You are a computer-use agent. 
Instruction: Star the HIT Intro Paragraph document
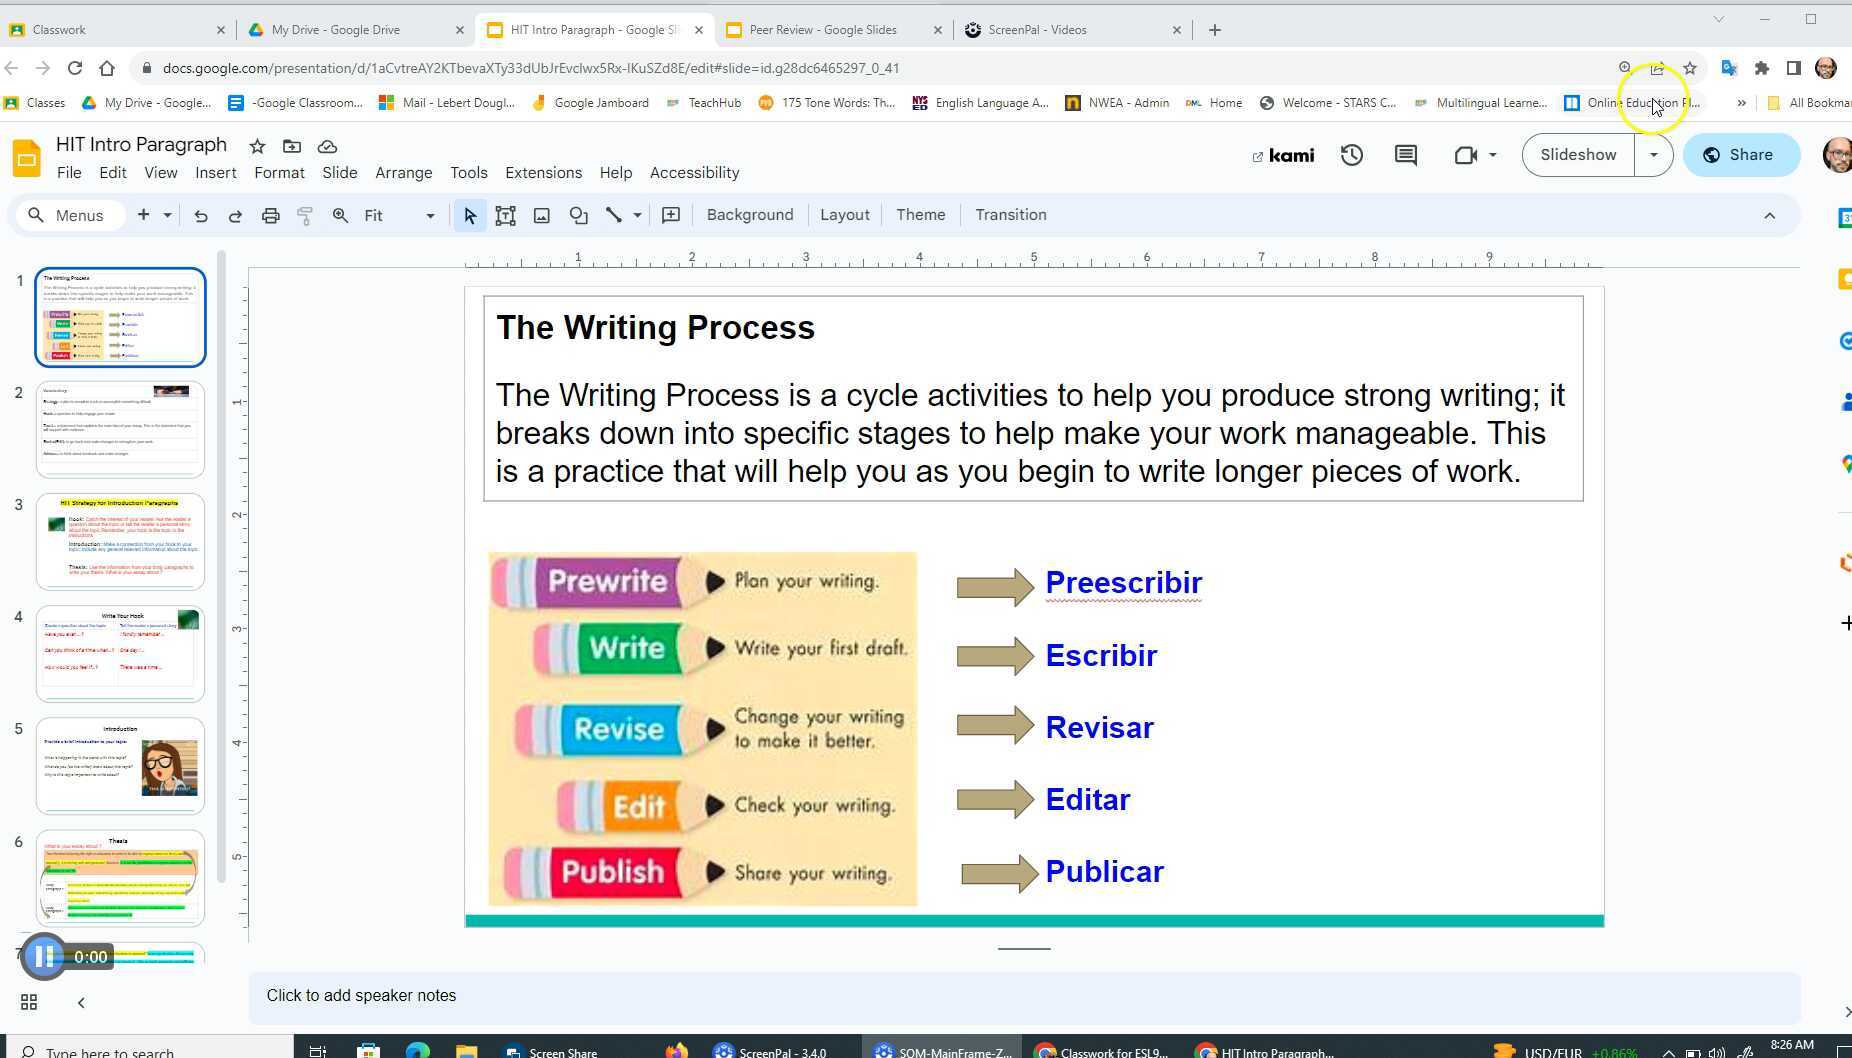coord(256,146)
